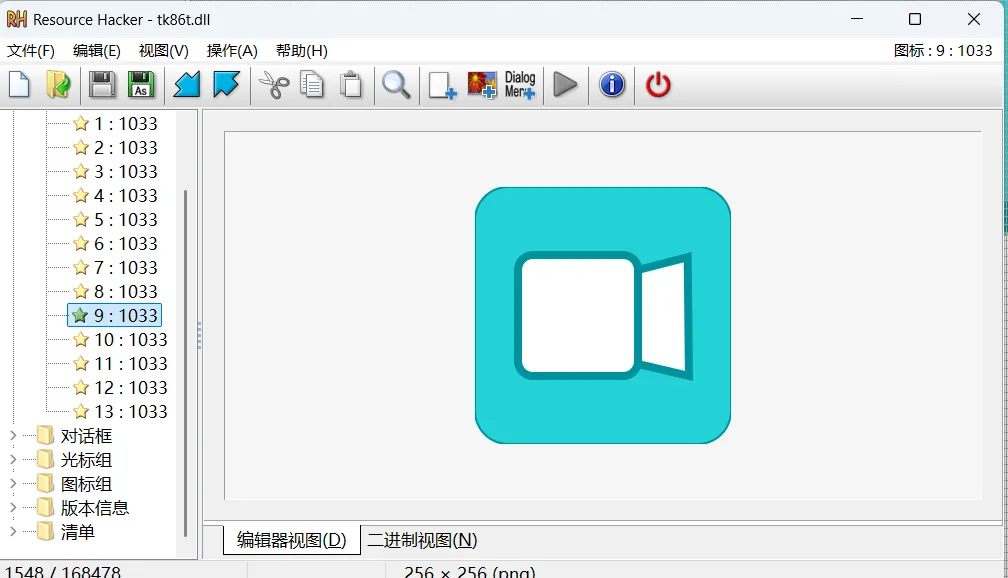Viewport: 1008px width, 578px height.
Task: Switch to the 二进制视图(N) tab
Action: tap(422, 540)
